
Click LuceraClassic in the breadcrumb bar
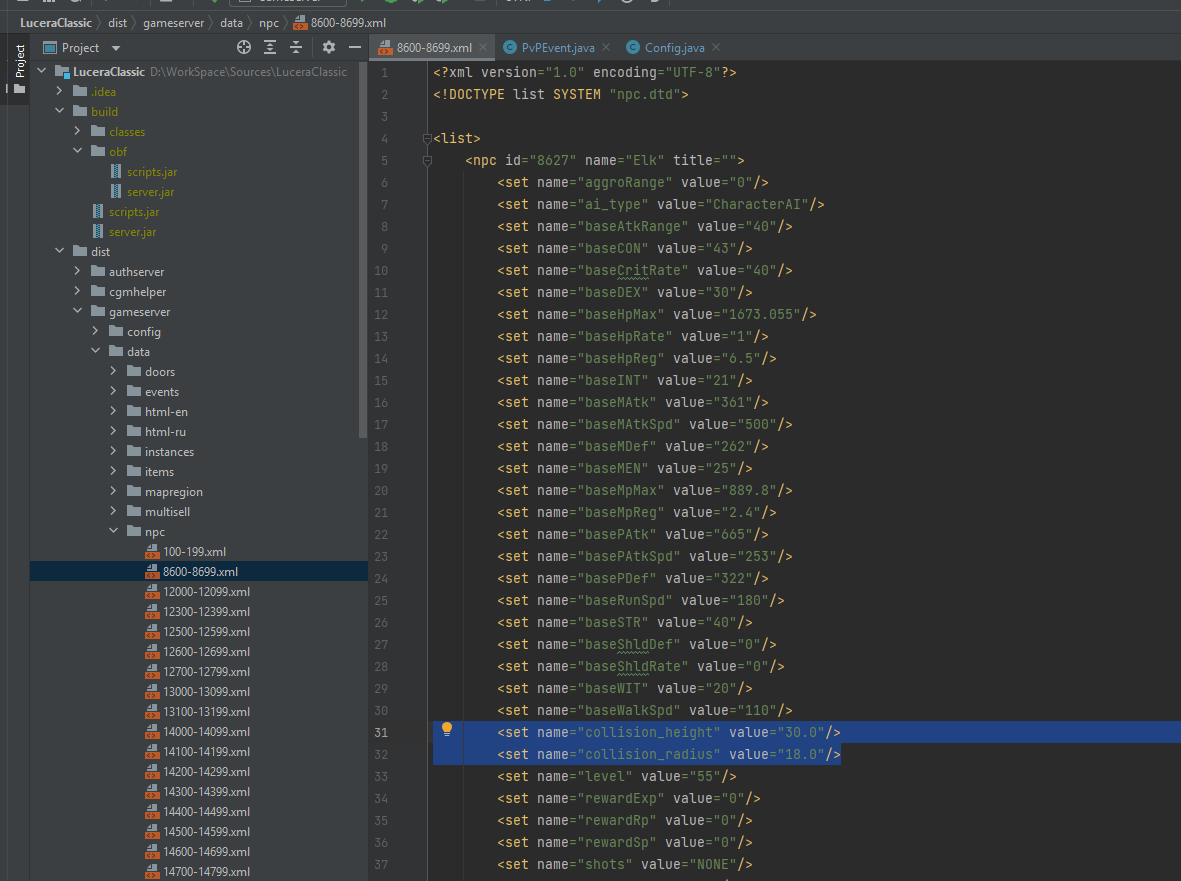(x=56, y=22)
